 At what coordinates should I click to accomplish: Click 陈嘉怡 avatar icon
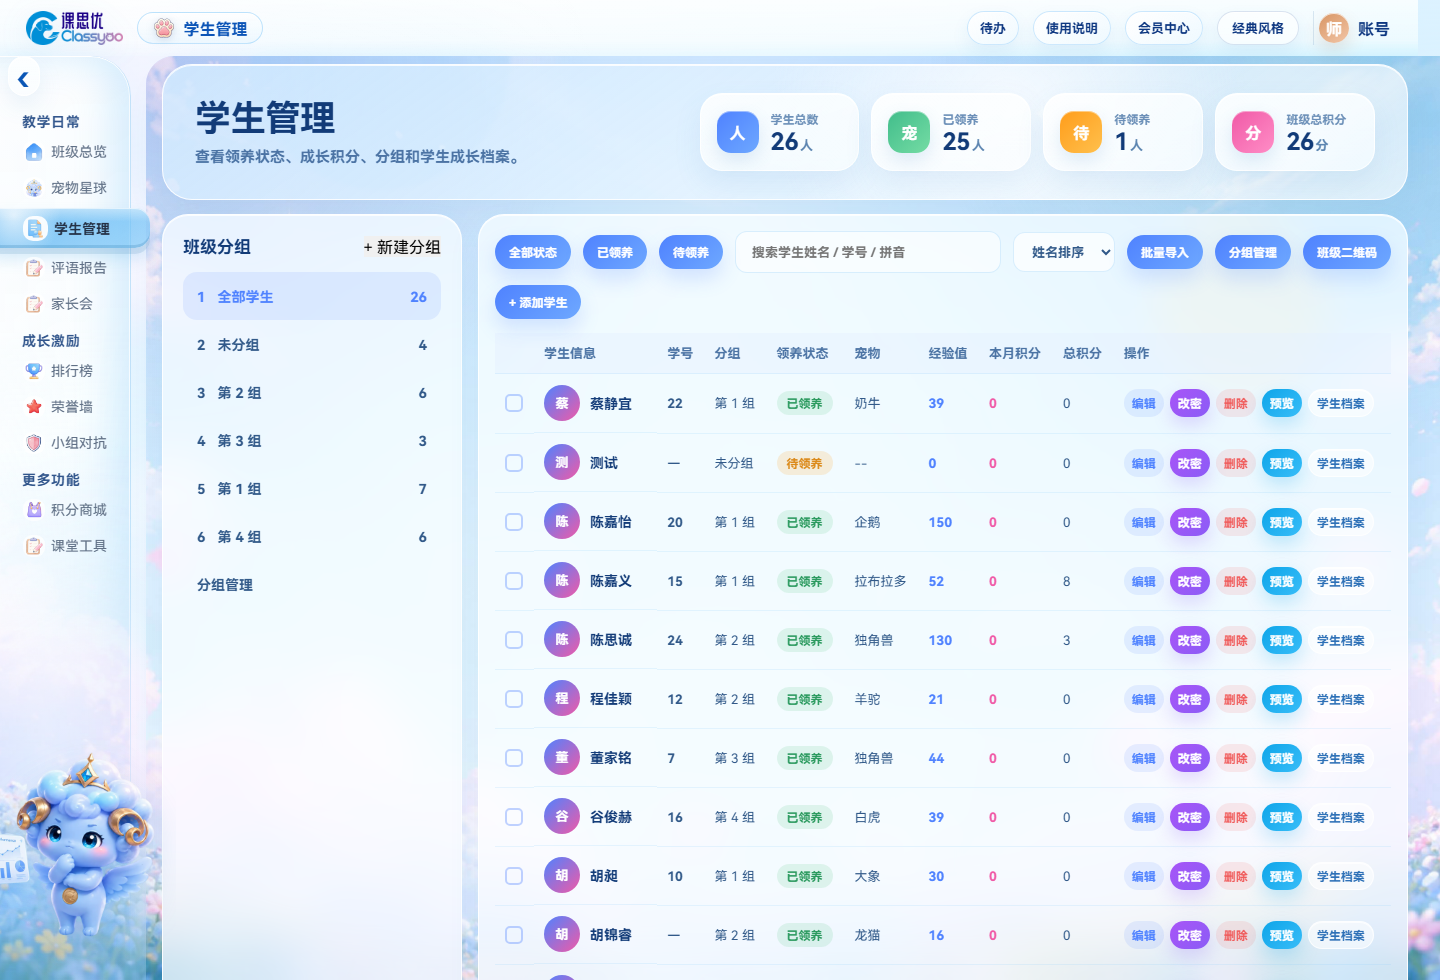pyautogui.click(x=562, y=521)
